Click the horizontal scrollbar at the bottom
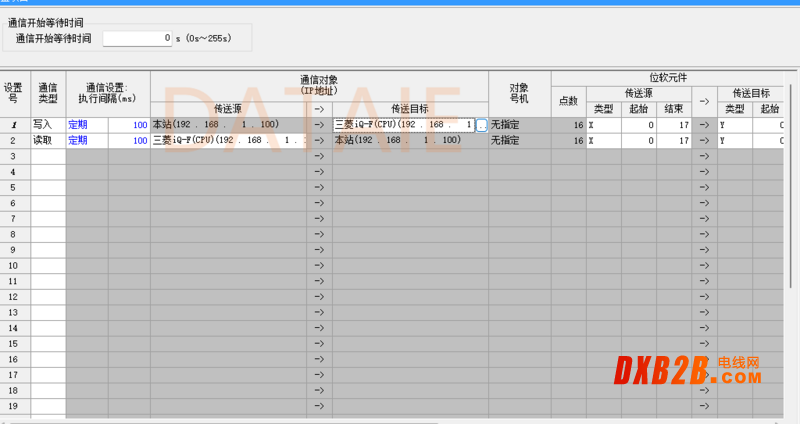The image size is (800, 424). (224, 422)
